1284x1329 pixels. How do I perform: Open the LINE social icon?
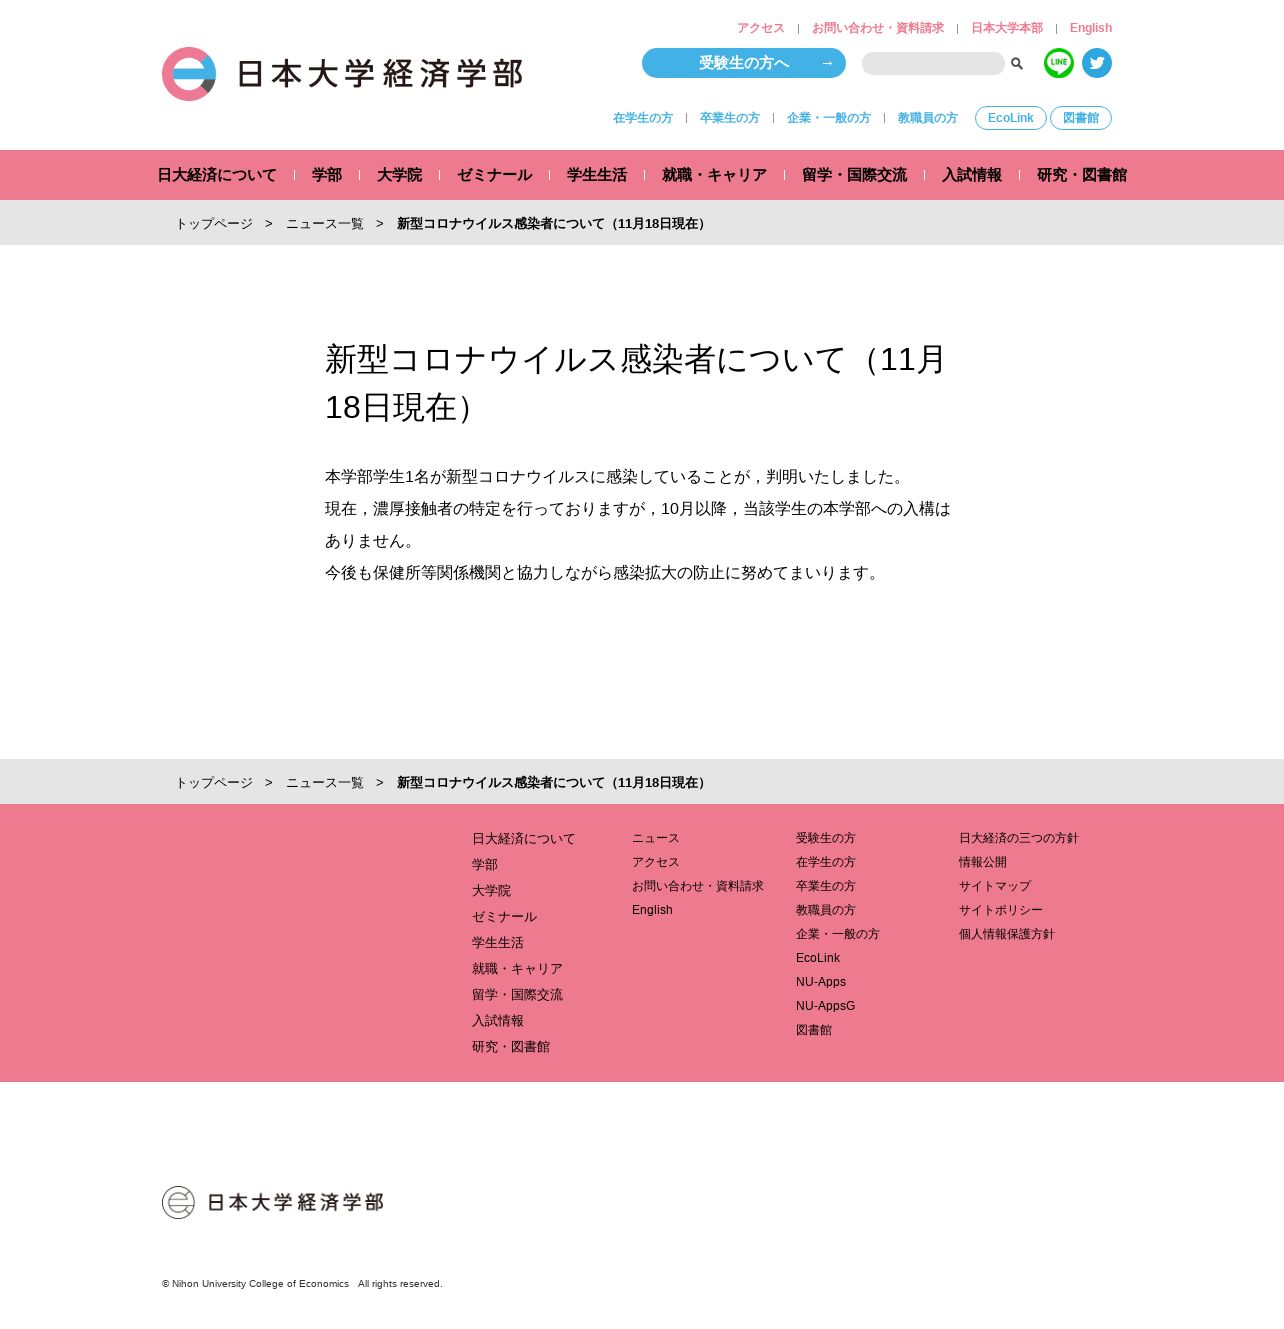point(1059,63)
